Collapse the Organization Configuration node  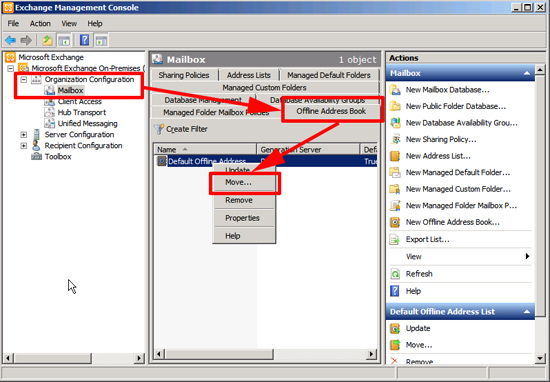[x=24, y=80]
